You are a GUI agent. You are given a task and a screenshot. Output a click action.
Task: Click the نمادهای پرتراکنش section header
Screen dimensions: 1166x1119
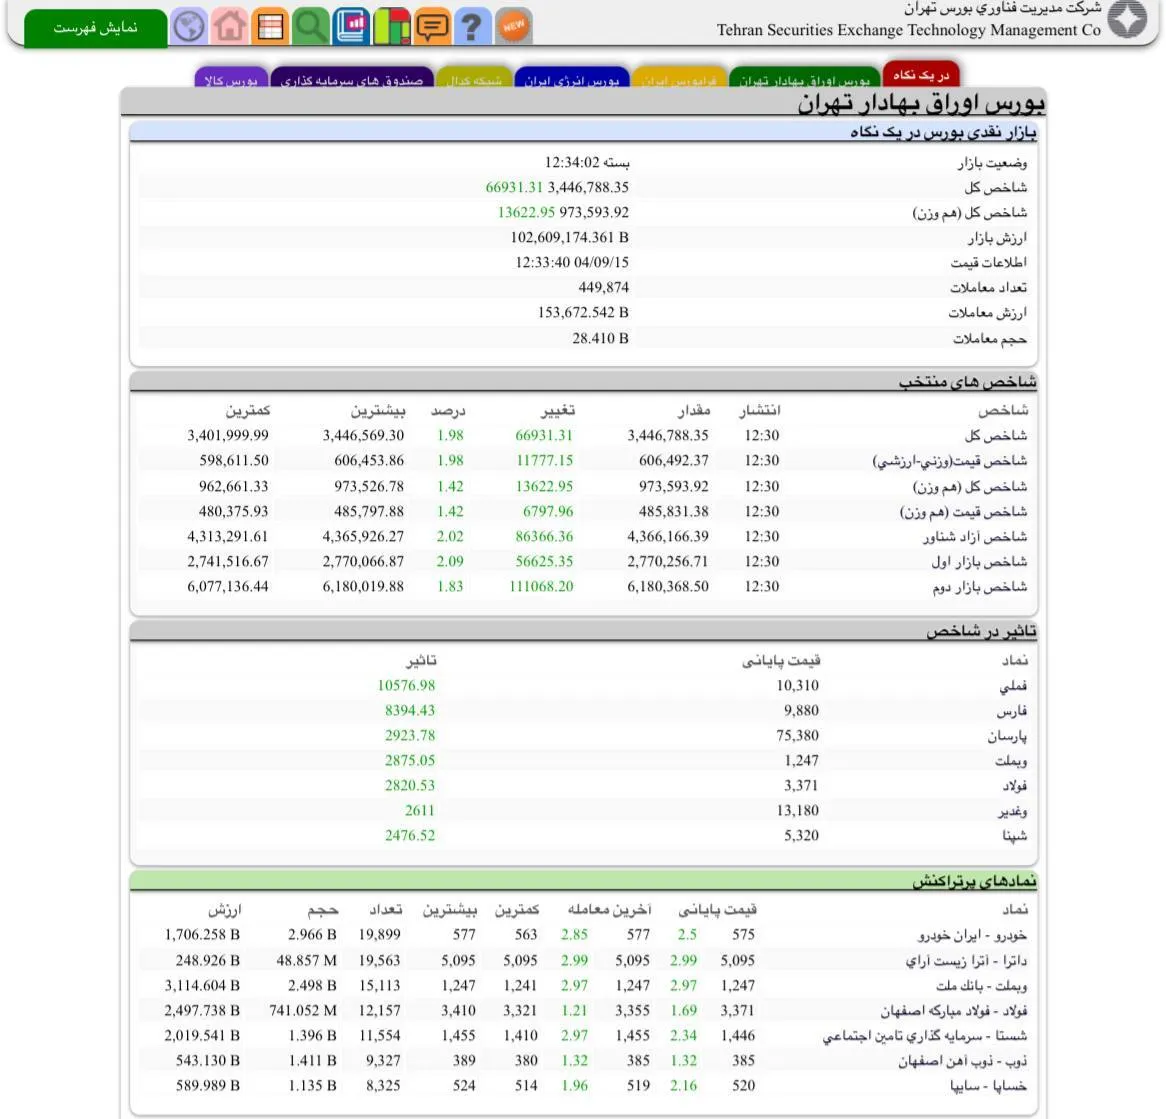[583, 881]
